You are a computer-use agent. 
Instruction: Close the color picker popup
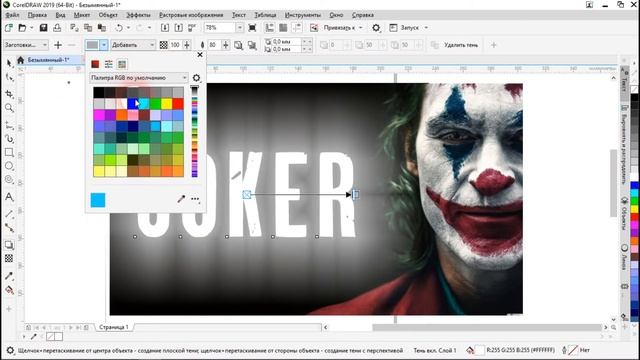(x=200, y=54)
